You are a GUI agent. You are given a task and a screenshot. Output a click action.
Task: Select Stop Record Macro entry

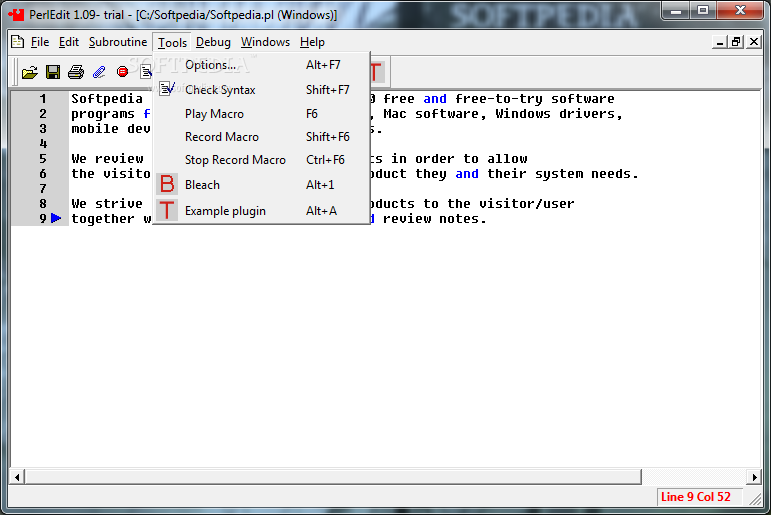(x=262, y=160)
